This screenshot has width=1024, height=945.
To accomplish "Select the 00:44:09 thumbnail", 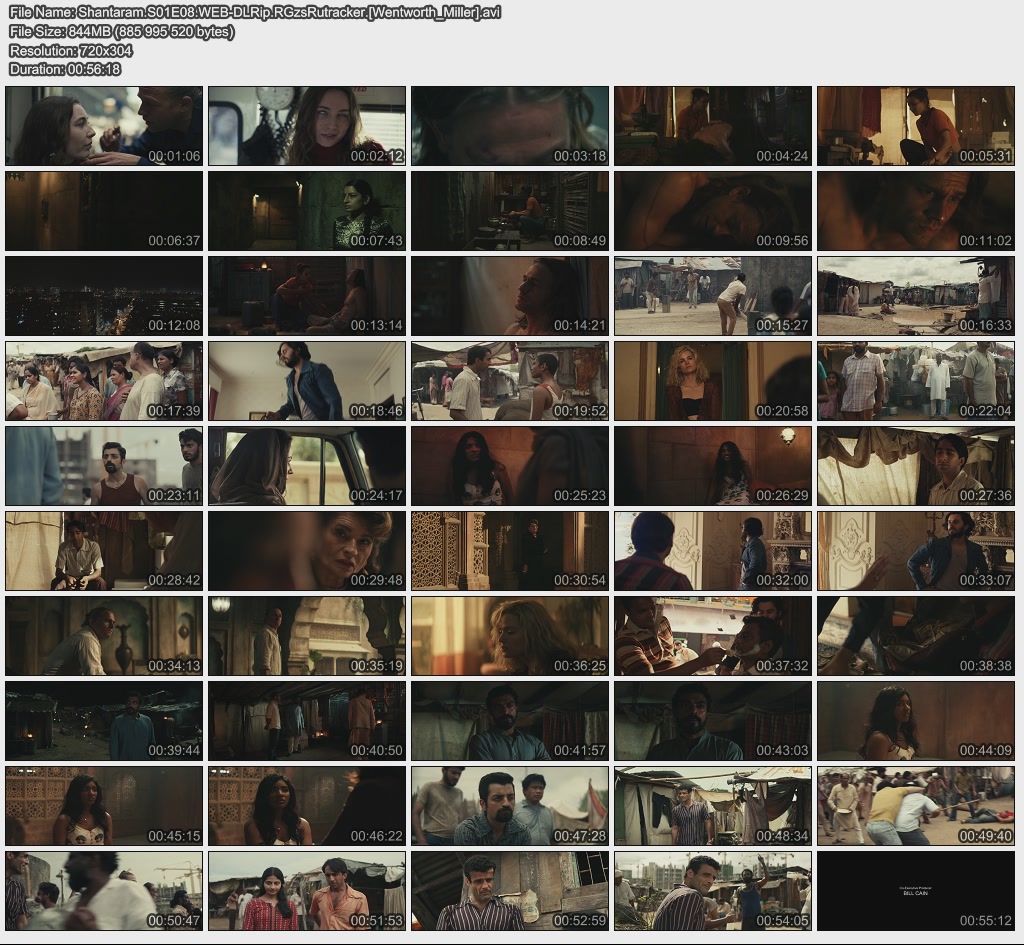I will [x=916, y=721].
